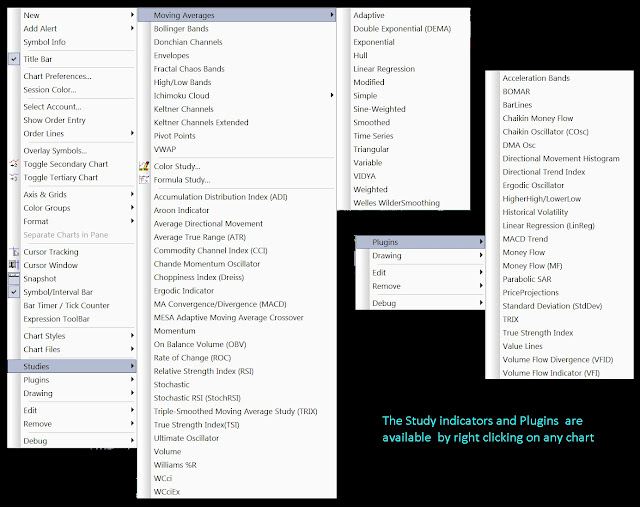Click the Snapshot icon

pyautogui.click(x=14, y=278)
